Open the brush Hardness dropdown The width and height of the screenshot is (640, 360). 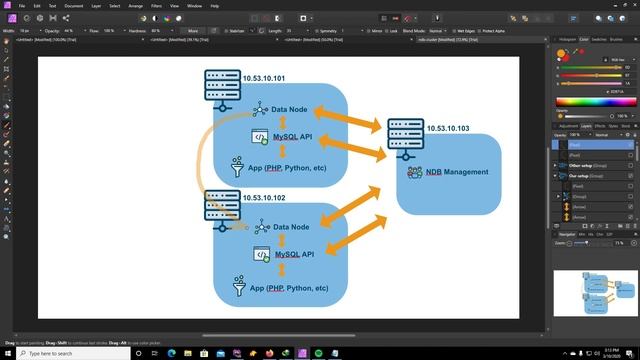coord(172,31)
